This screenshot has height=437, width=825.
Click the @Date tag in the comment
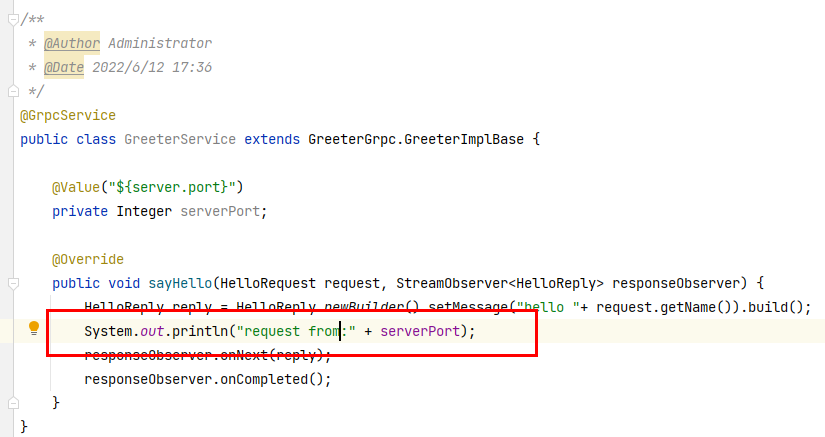point(64,68)
